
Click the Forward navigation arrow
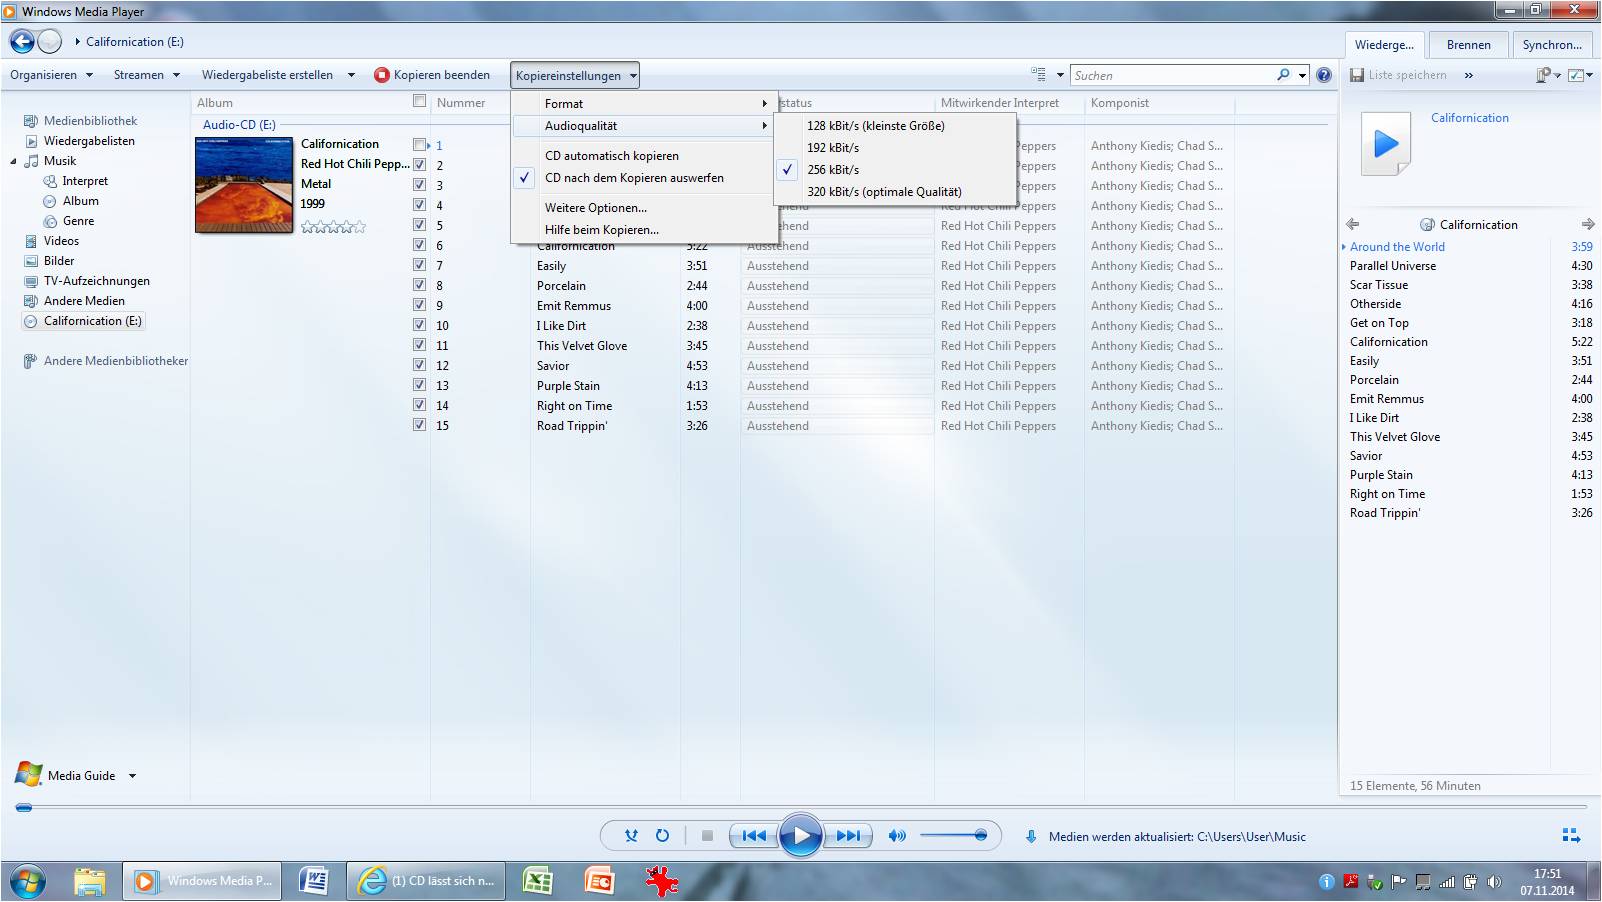pos(49,42)
